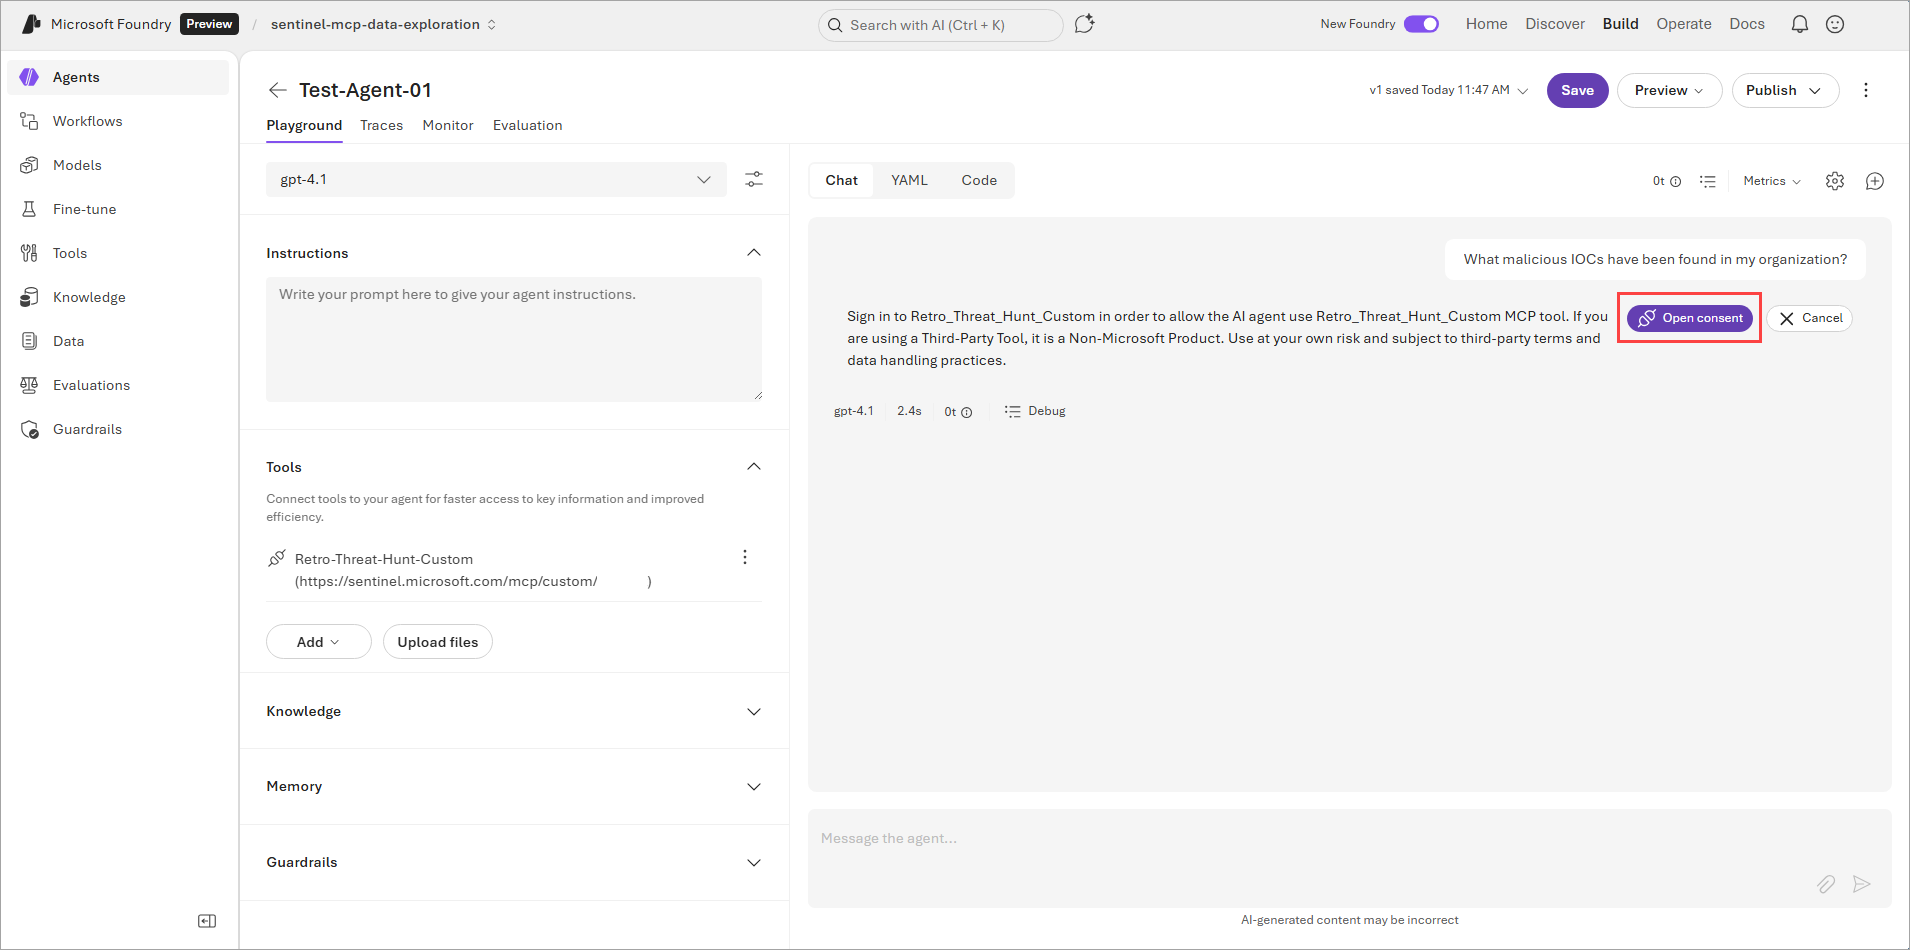
Task: Open the Publish dropdown button
Action: tap(1785, 90)
